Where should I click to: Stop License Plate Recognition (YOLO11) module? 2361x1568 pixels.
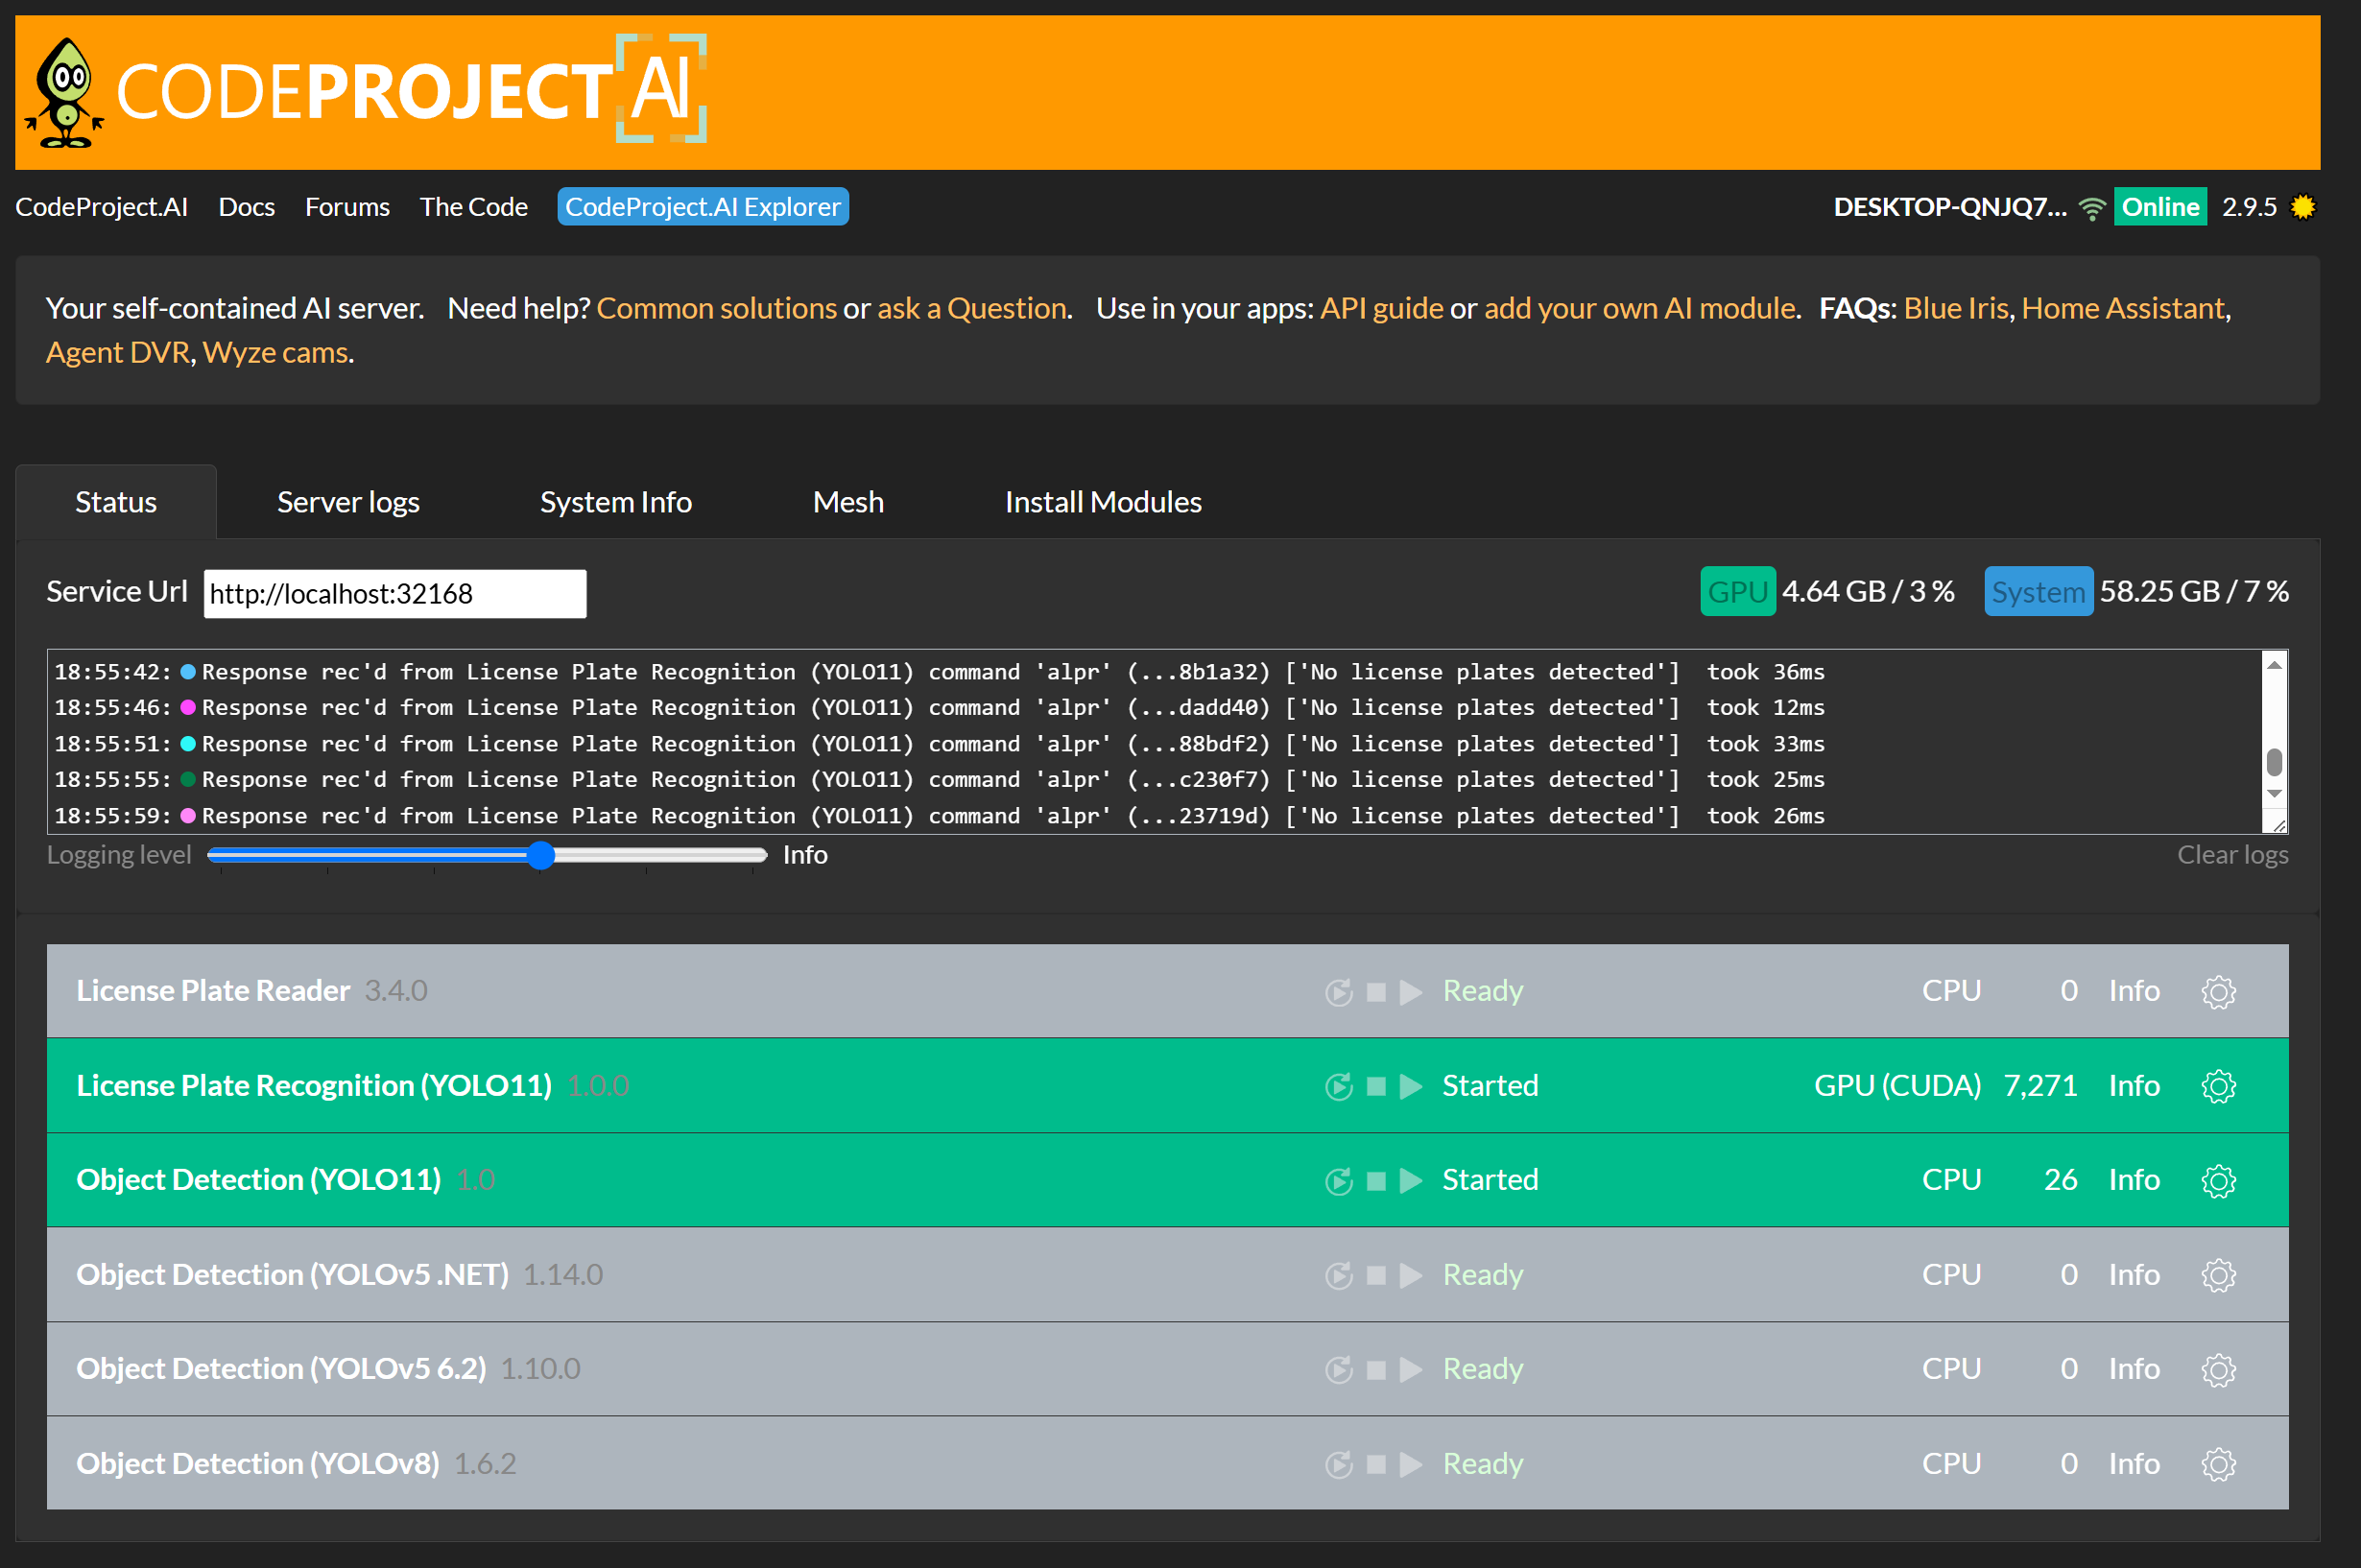click(1376, 1086)
